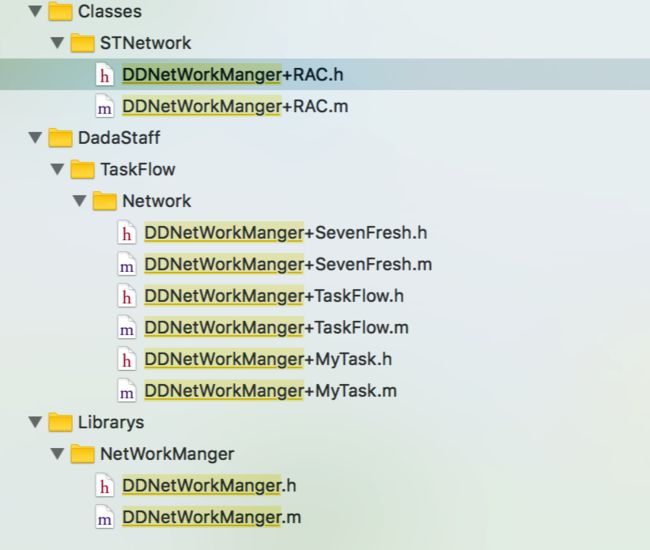Select the STNetwork group label
This screenshot has width=650, height=550.
click(146, 43)
